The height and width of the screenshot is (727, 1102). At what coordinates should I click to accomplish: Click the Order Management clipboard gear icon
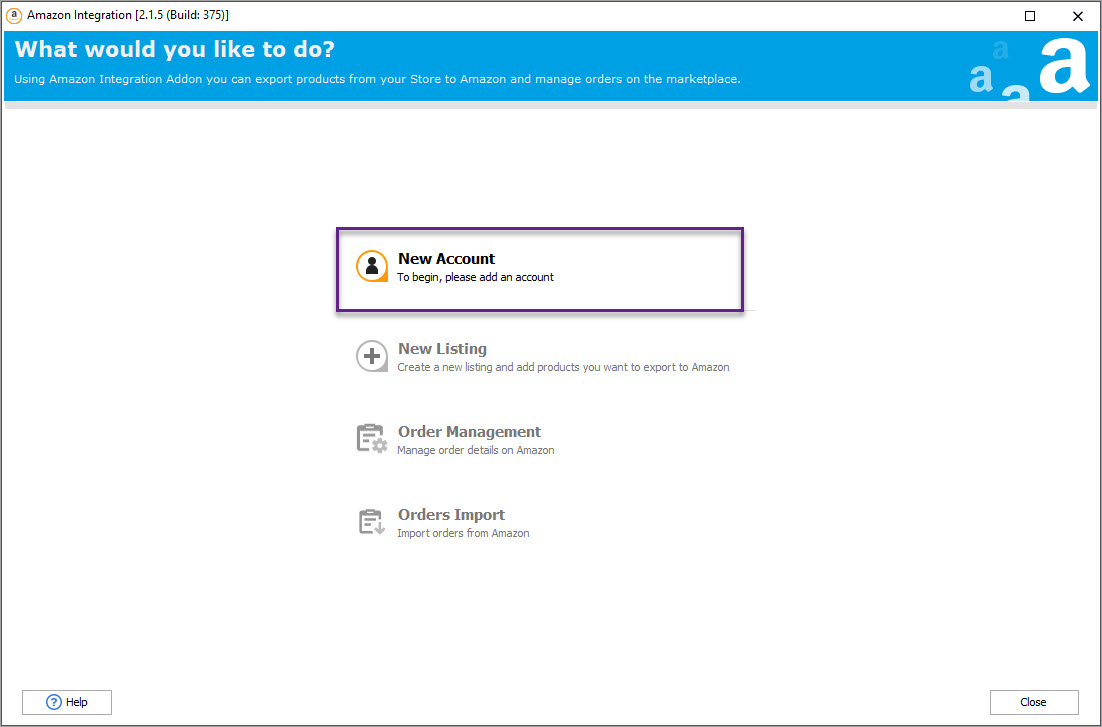[372, 439]
